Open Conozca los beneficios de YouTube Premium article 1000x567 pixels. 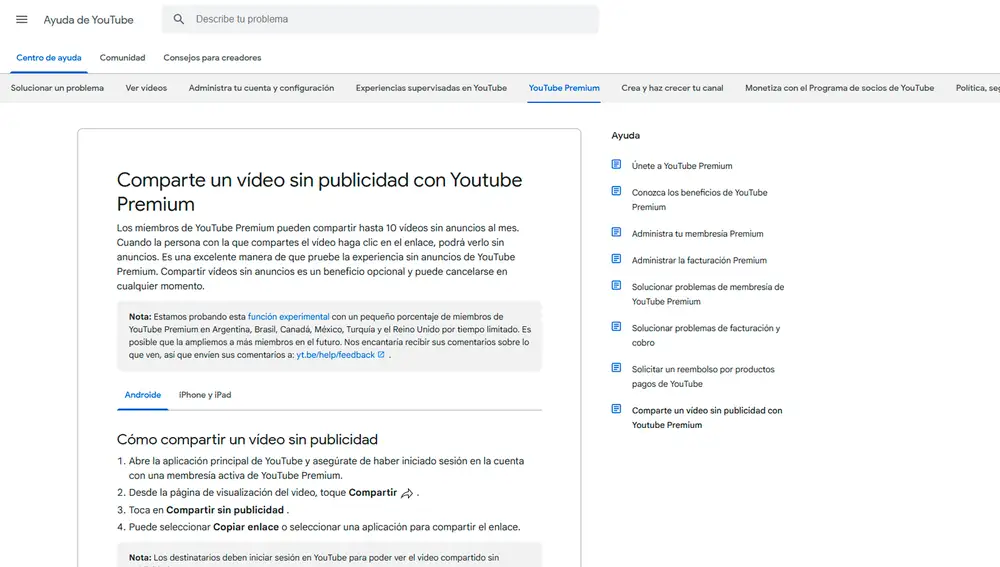(x=700, y=200)
